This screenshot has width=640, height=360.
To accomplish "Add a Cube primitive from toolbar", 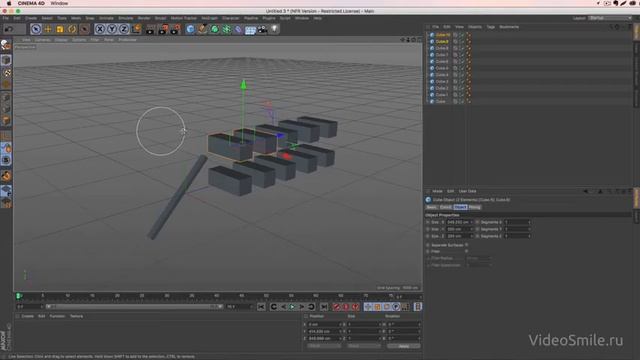I will (x=190, y=29).
